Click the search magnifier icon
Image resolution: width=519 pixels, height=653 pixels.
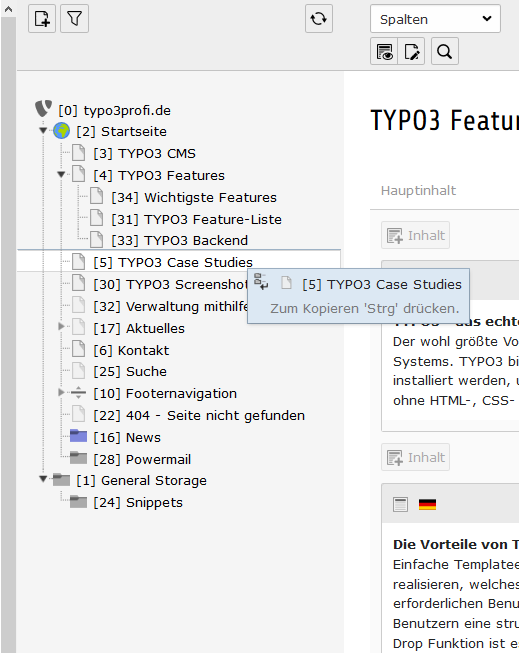coord(444,52)
